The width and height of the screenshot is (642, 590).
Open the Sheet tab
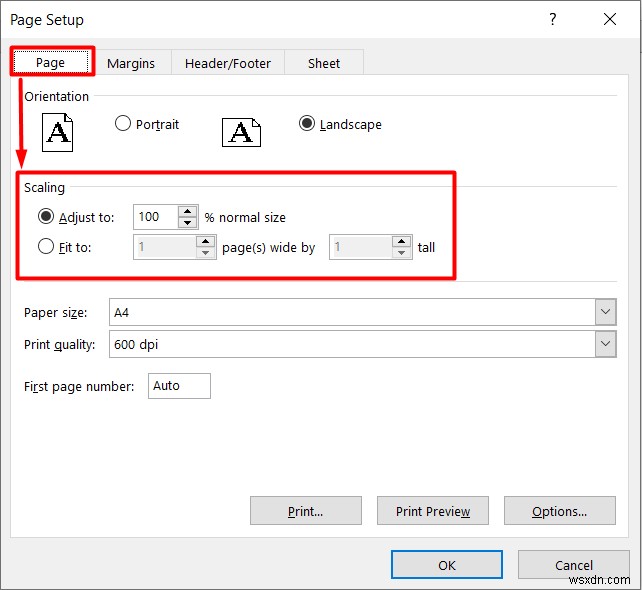coord(324,63)
